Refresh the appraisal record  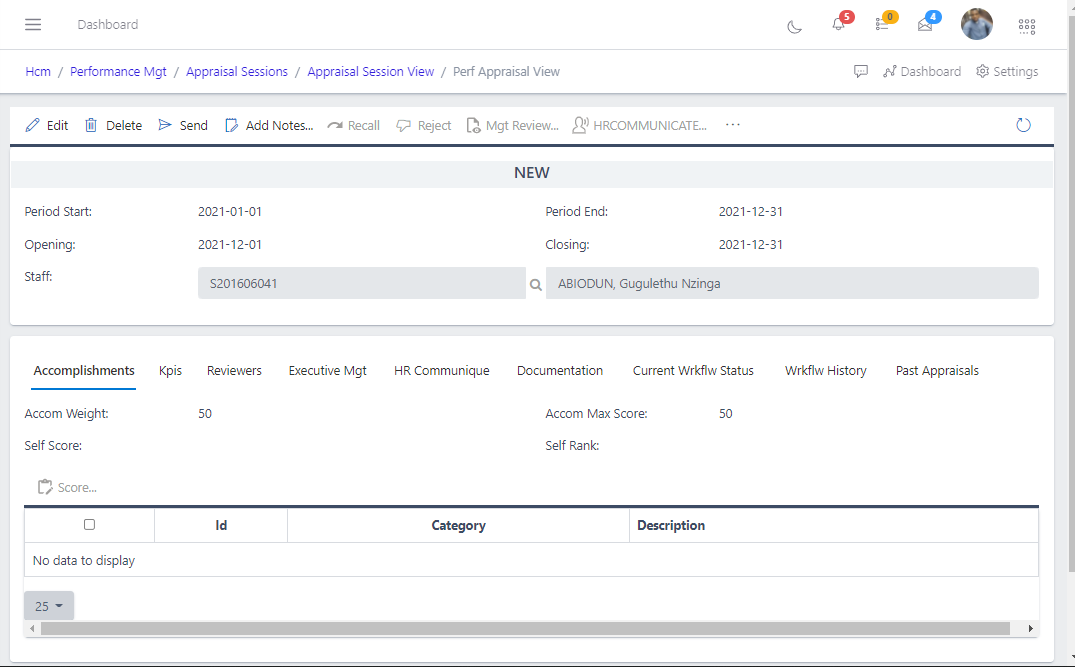tap(1023, 125)
